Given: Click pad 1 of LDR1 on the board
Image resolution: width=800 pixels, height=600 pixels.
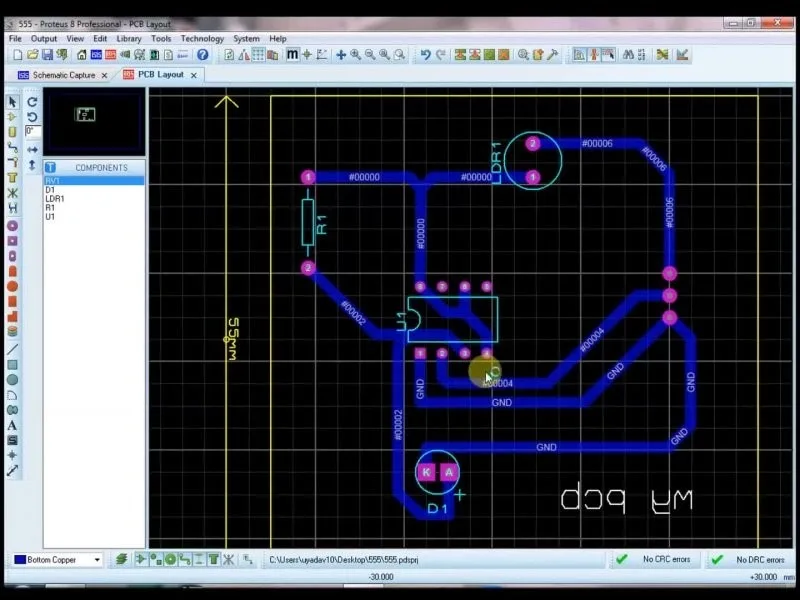Looking at the screenshot, I should coord(533,177).
